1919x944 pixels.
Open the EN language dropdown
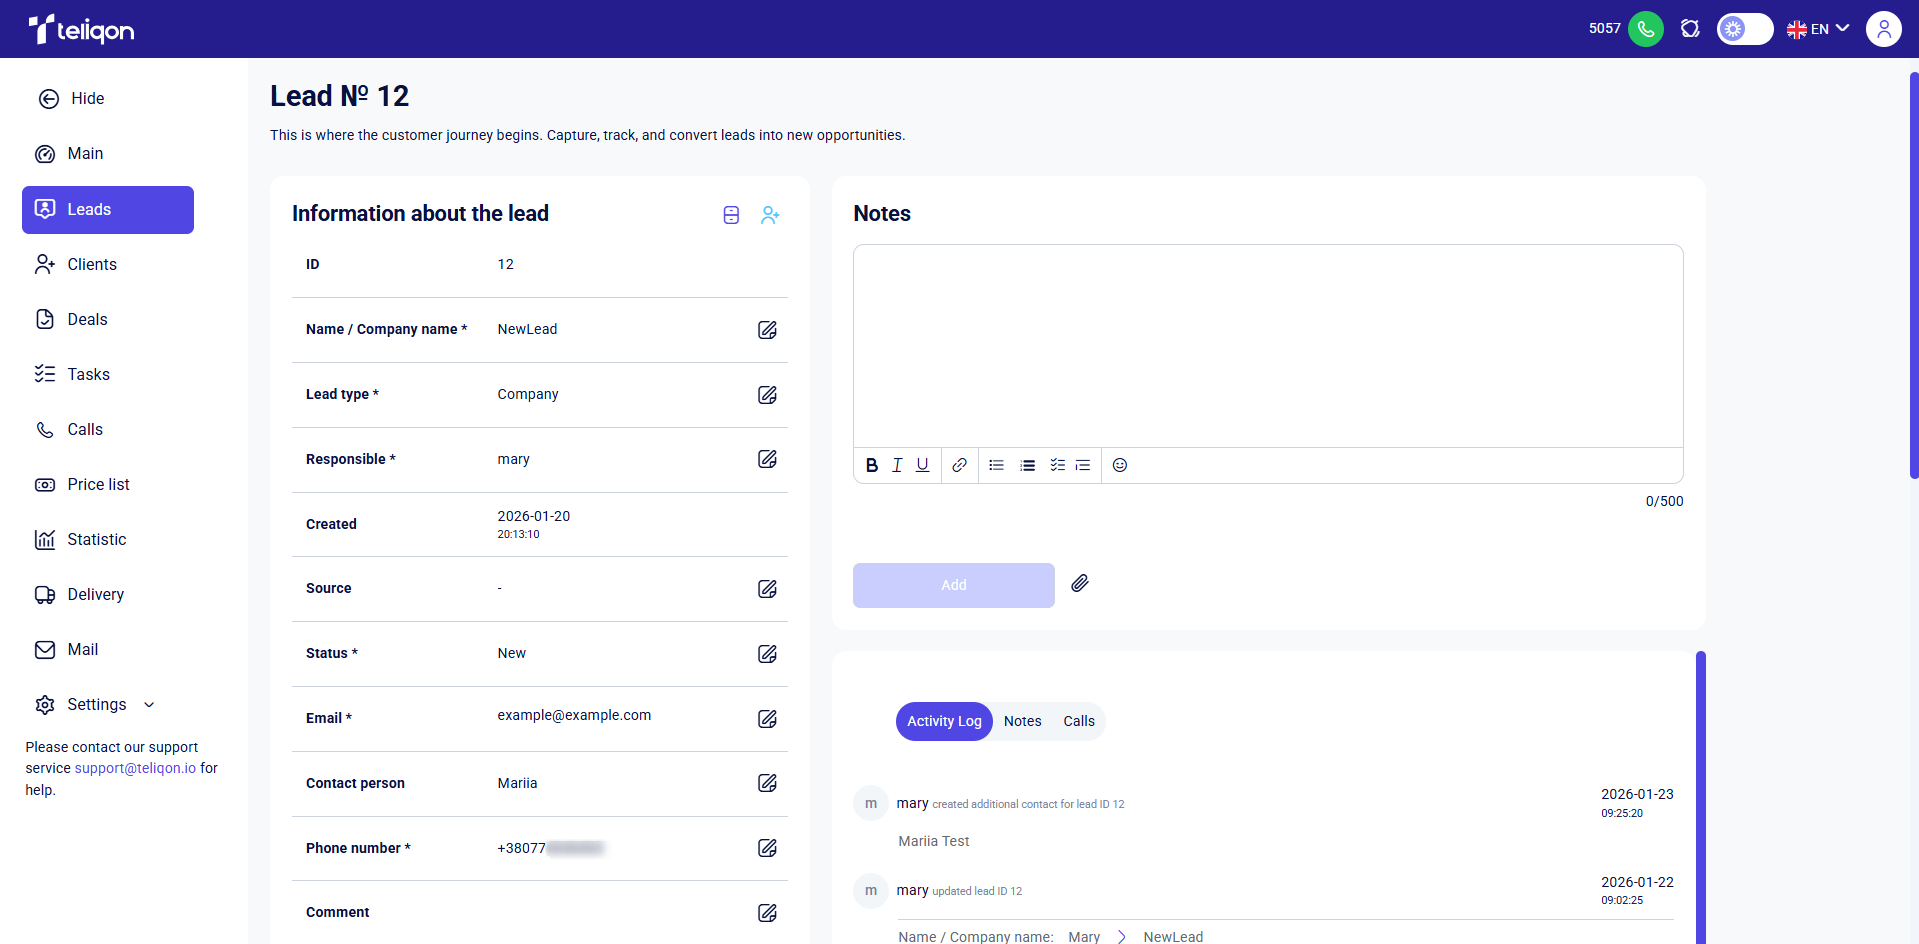(1818, 29)
